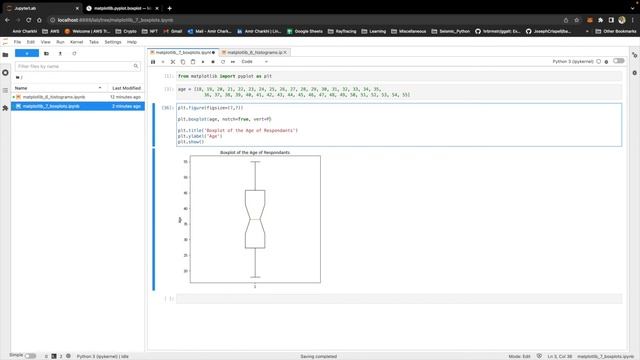Select matplotlib_7_boxplots.ipynb in the file list

(x=78, y=106)
